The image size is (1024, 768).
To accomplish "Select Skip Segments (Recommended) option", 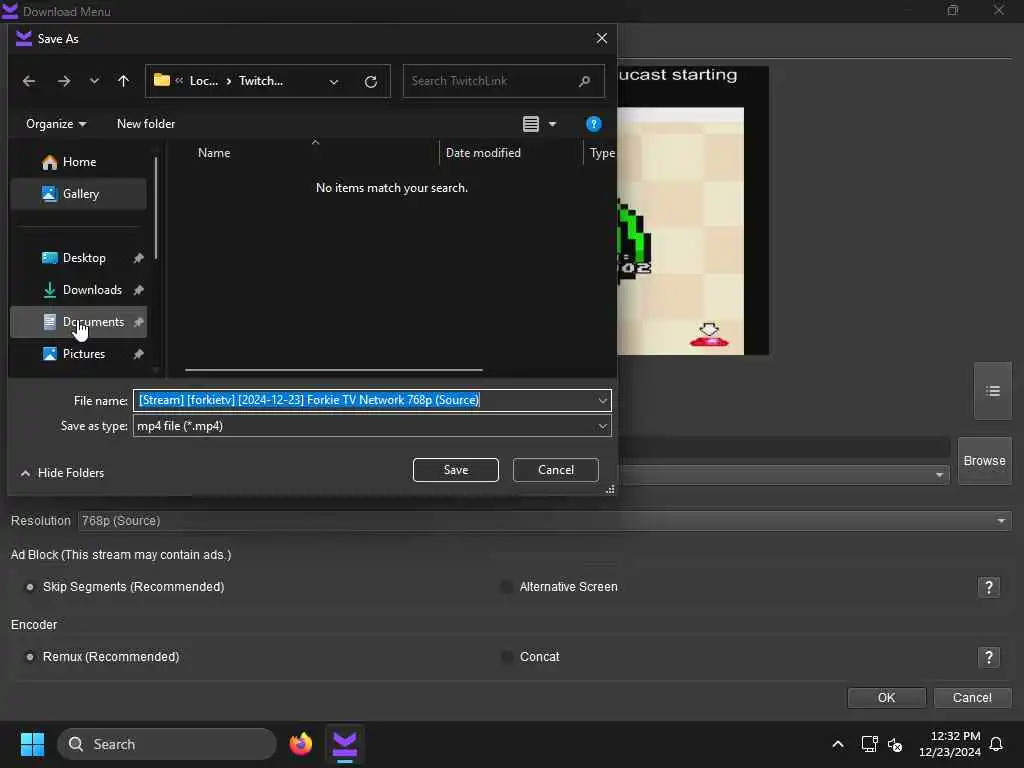I will [125, 587].
